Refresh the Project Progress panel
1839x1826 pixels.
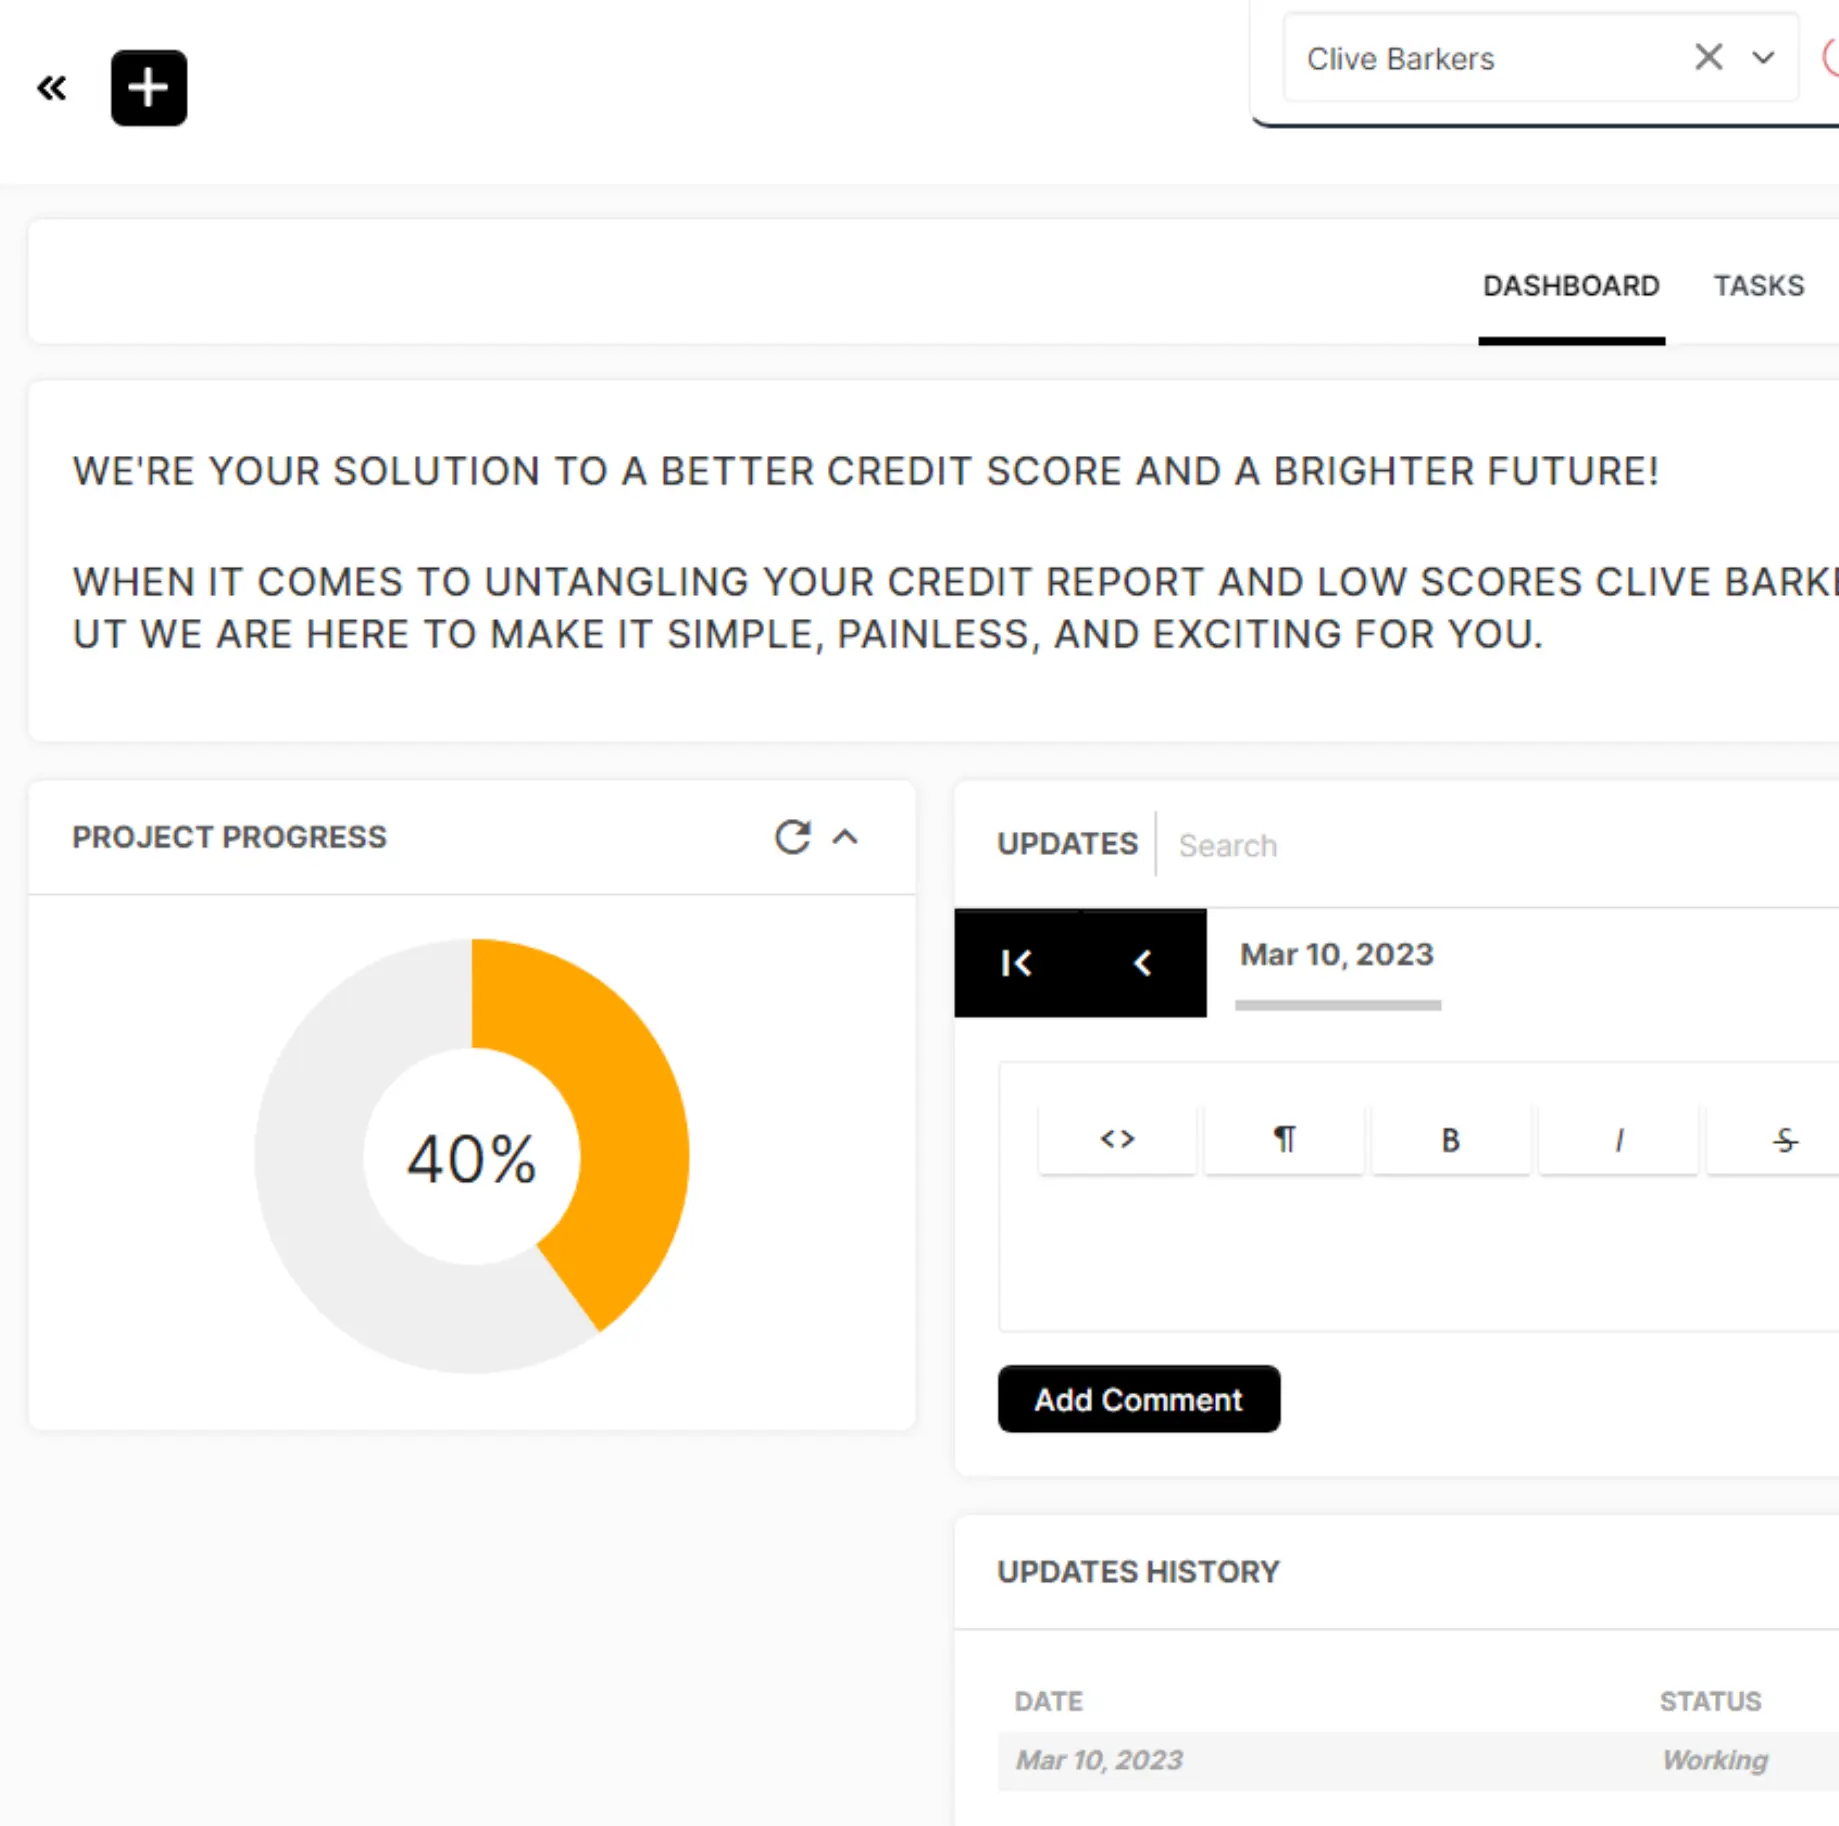point(792,837)
